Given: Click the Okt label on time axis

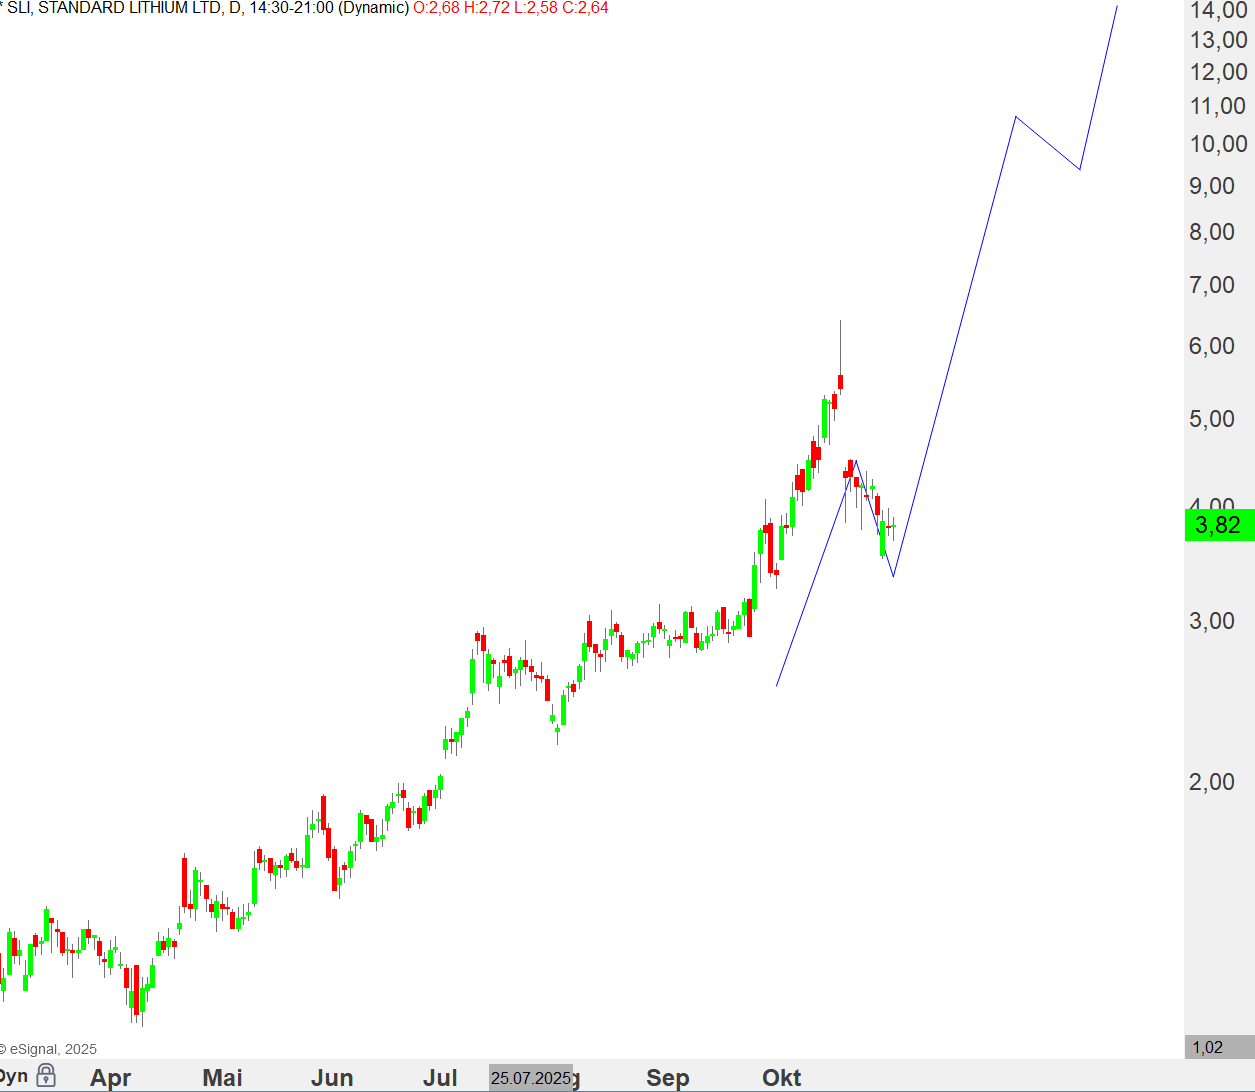Looking at the screenshot, I should click(x=781, y=1078).
